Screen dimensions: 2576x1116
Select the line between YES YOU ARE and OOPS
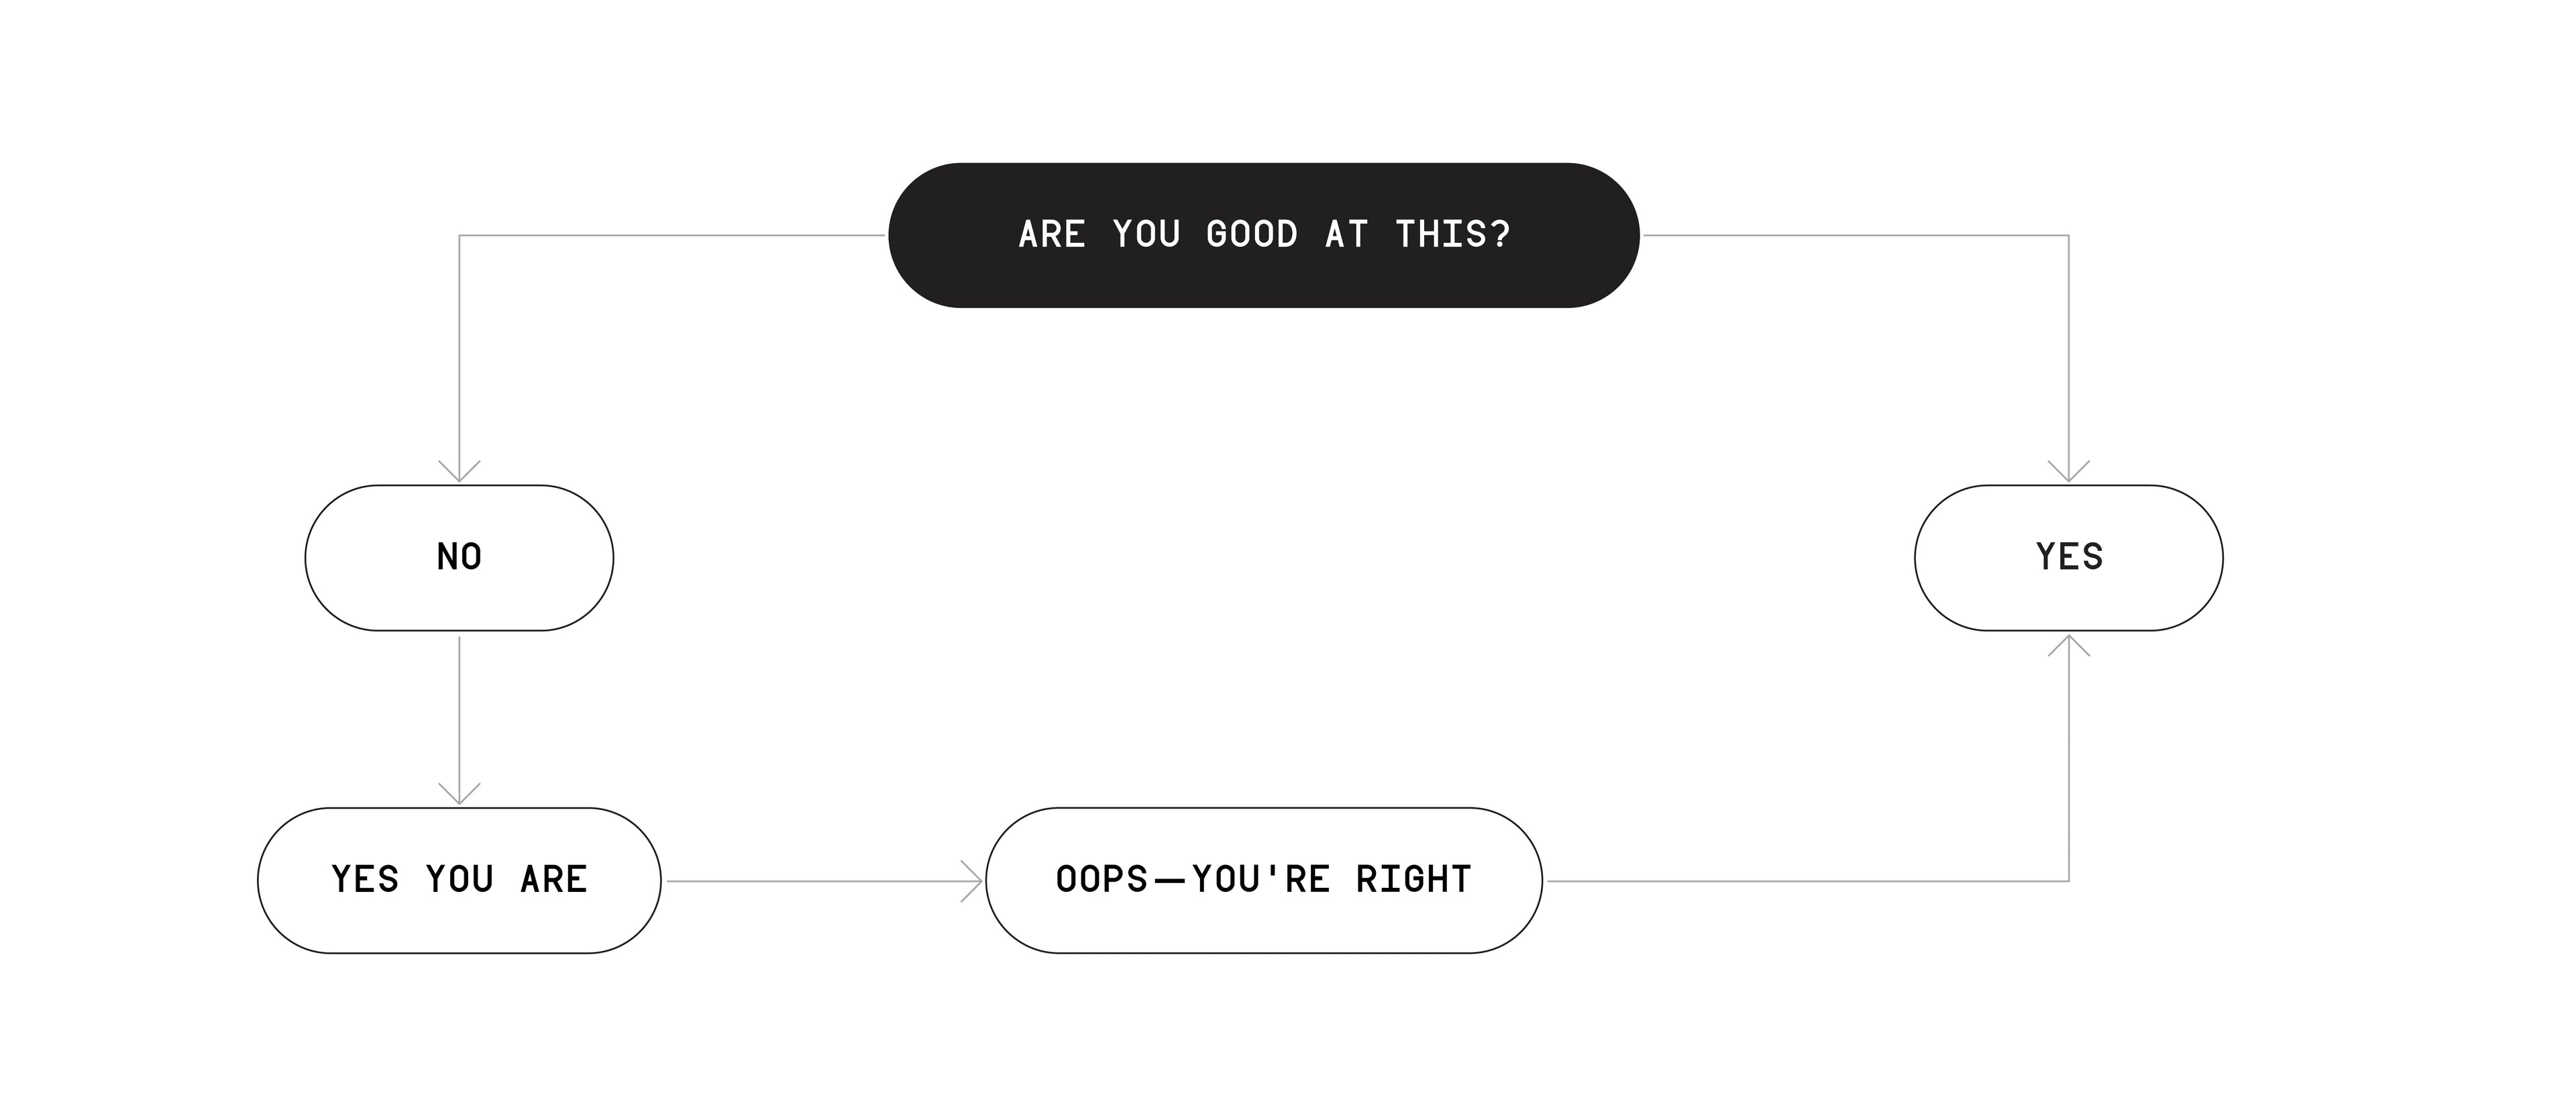pyautogui.click(x=824, y=881)
